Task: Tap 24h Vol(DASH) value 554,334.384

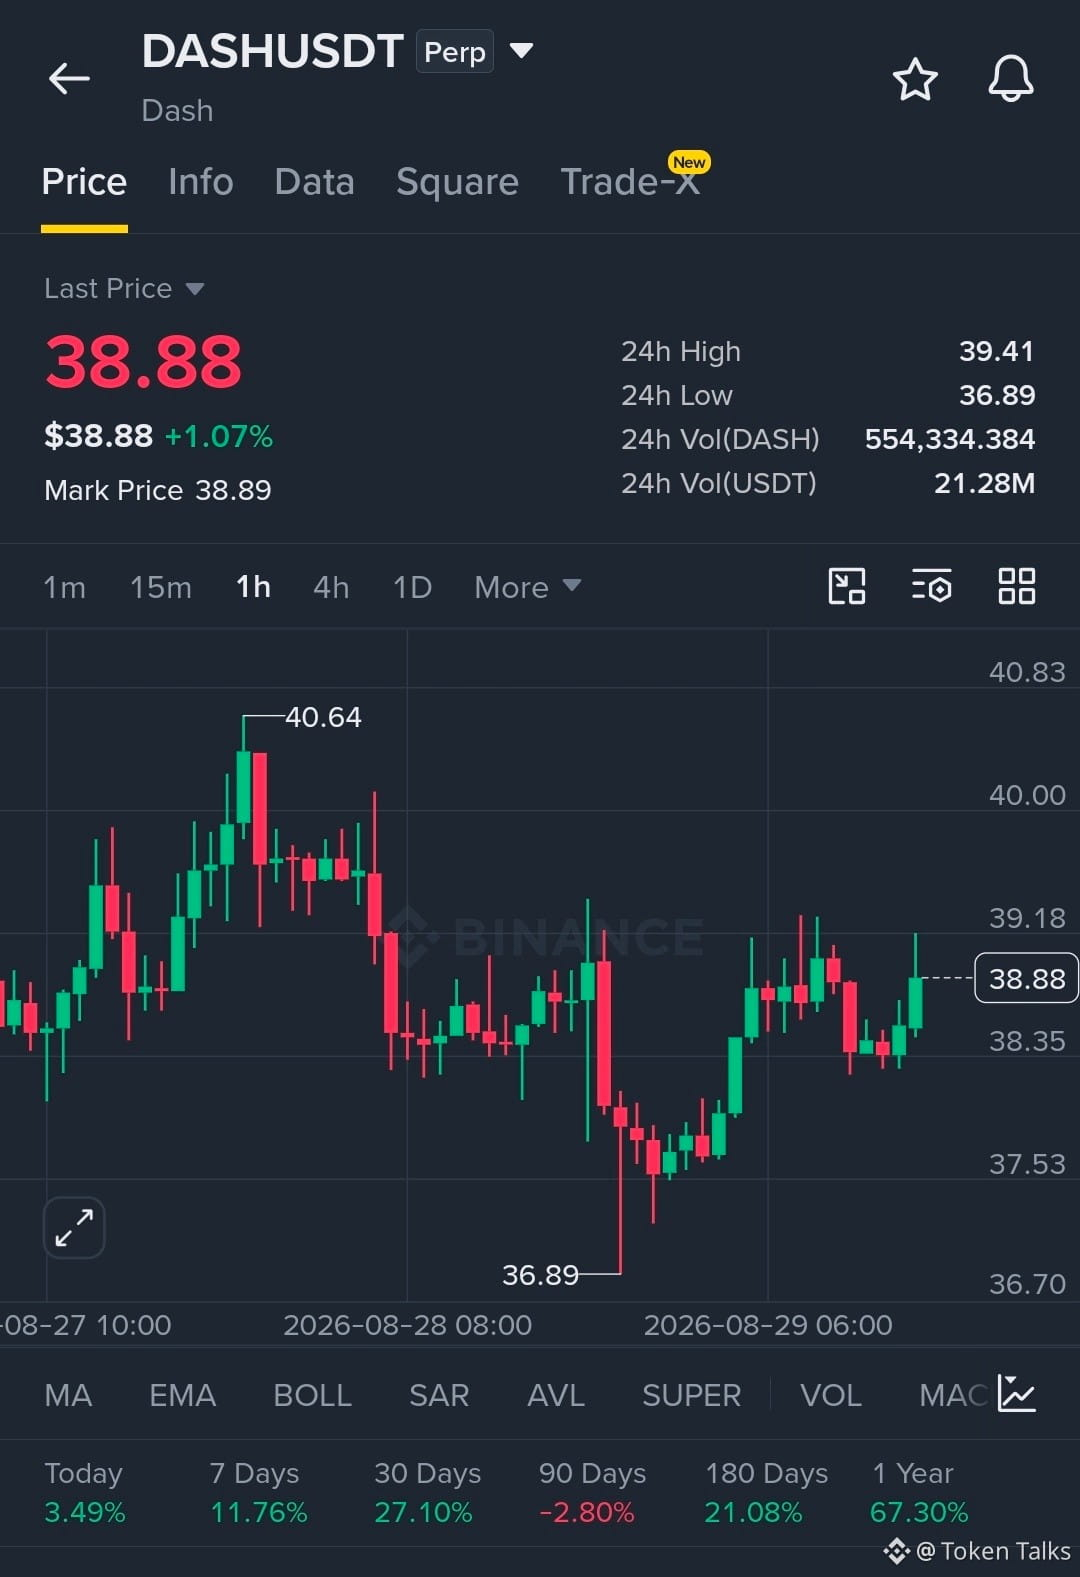Action: [950, 439]
